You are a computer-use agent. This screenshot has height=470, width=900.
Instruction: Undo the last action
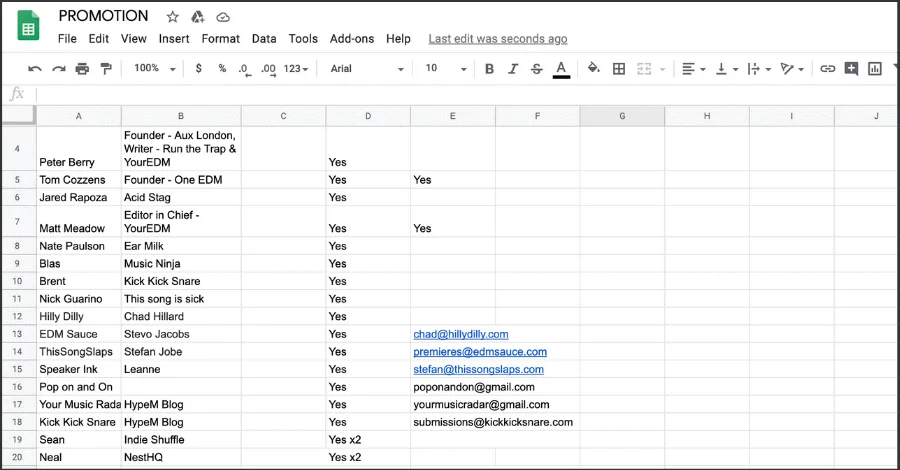[35, 69]
